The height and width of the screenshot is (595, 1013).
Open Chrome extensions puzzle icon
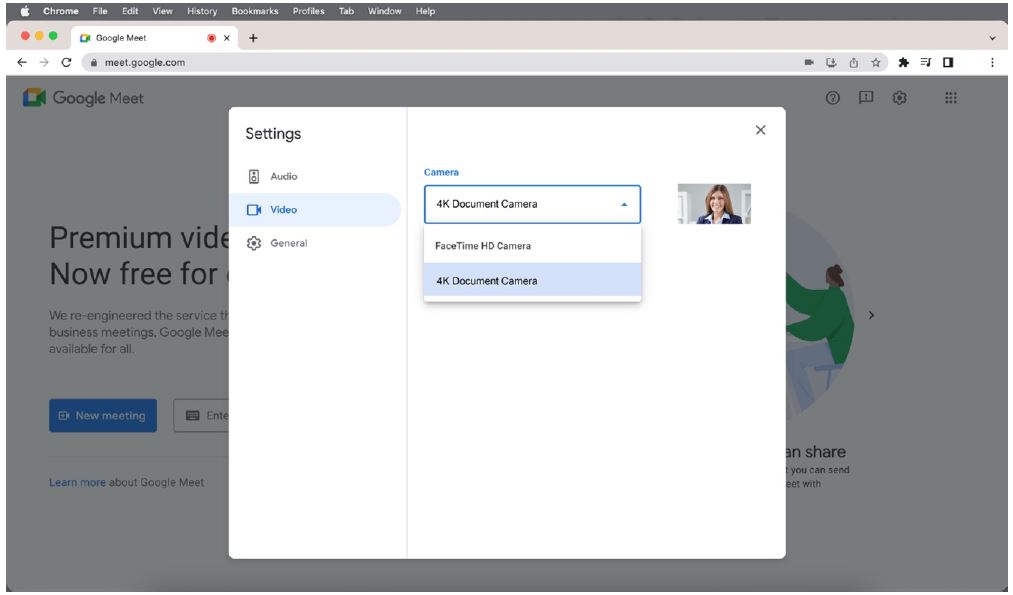pos(903,62)
